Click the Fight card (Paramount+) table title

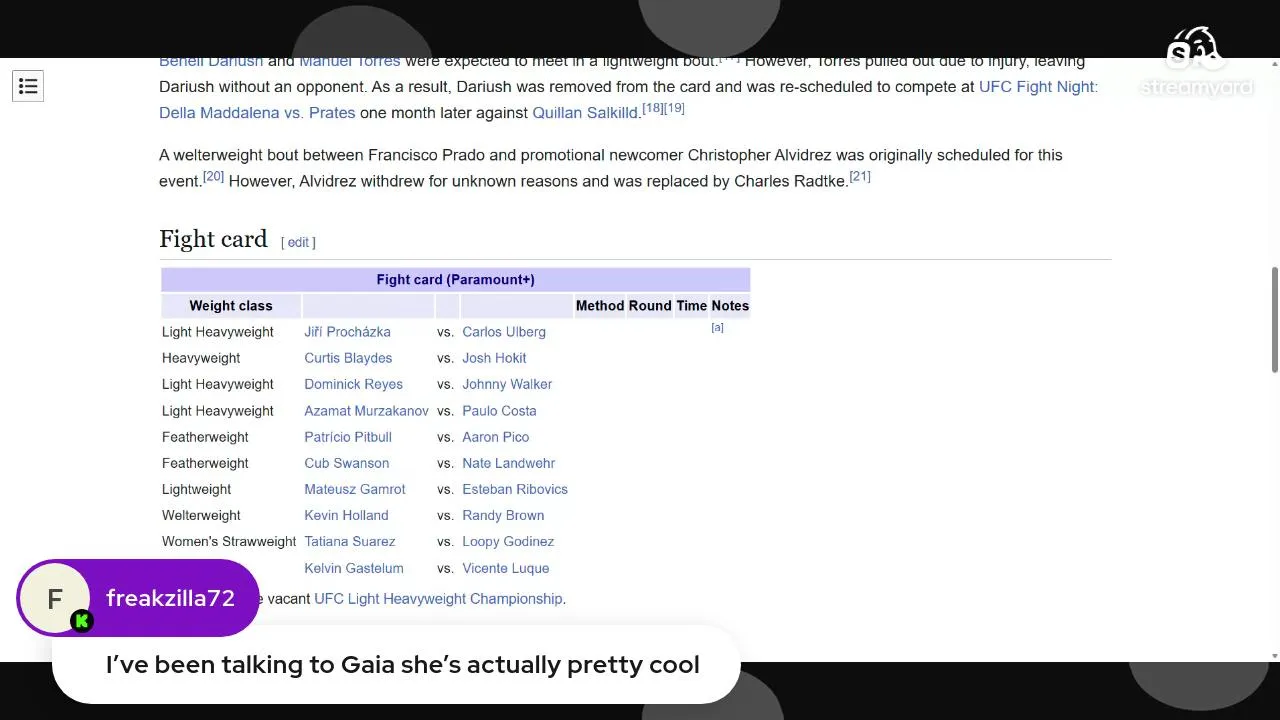tap(455, 280)
